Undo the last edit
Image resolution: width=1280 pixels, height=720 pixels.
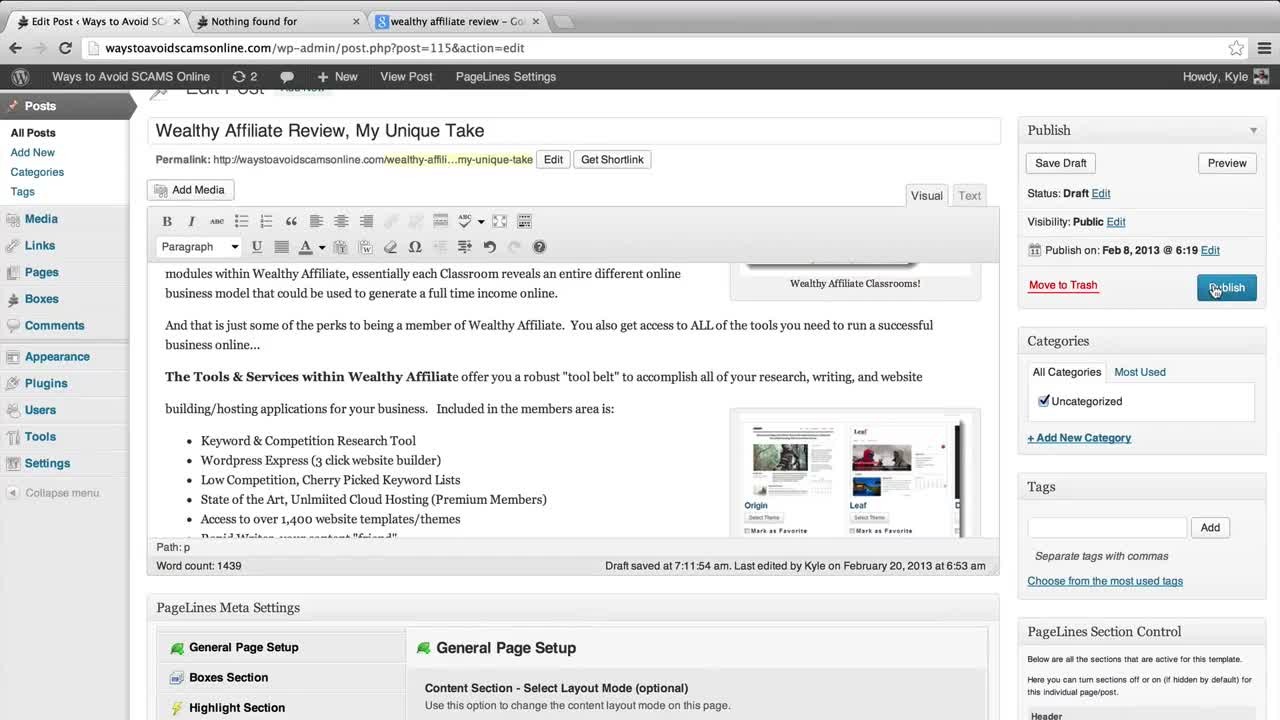490,247
